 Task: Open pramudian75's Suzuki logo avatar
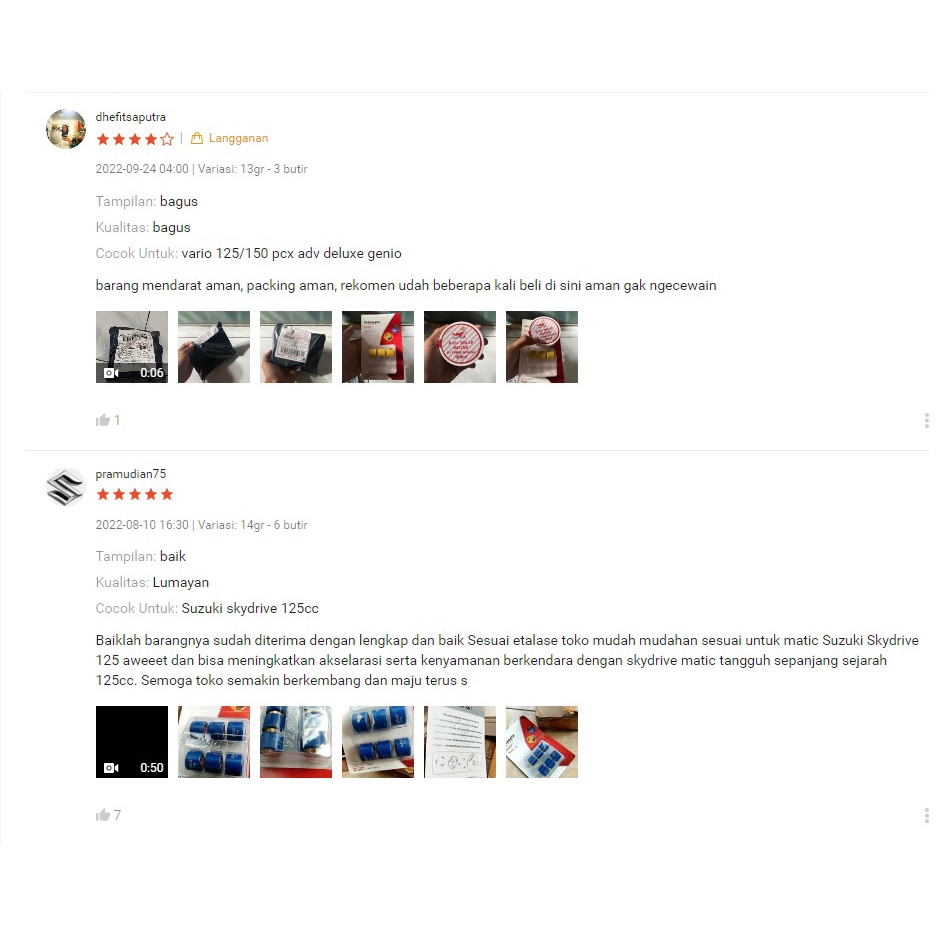[x=66, y=487]
